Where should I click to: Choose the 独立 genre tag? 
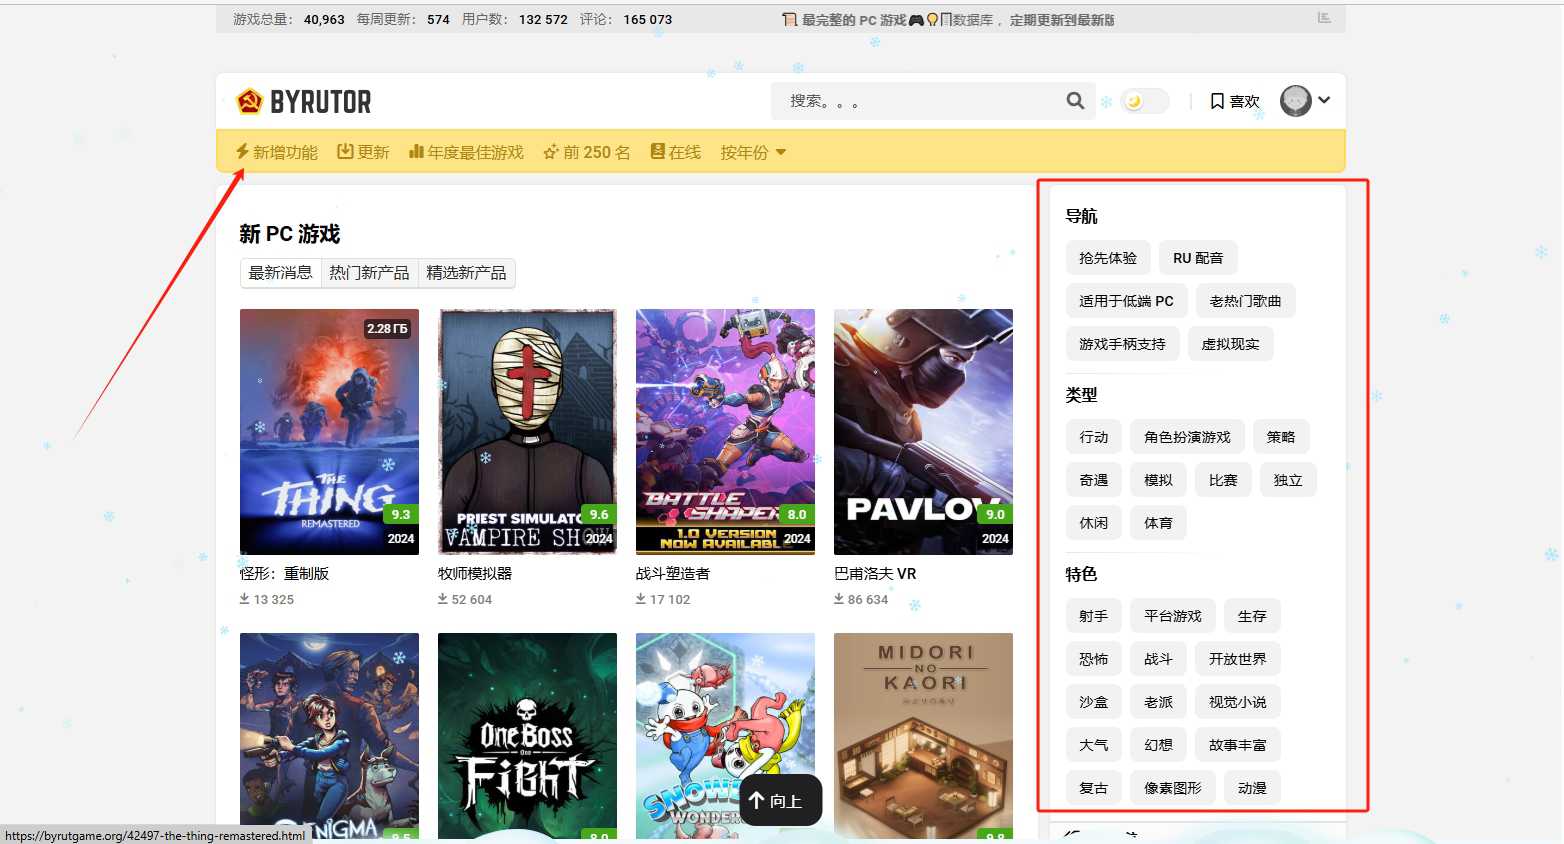[1288, 480]
